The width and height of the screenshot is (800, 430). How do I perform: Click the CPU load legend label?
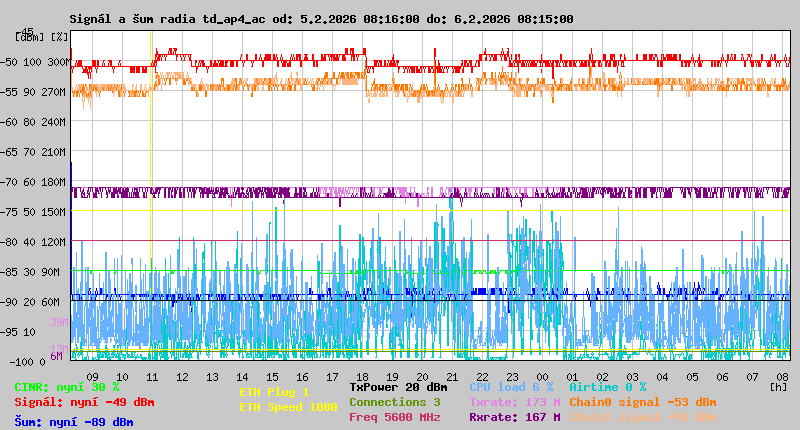click(511, 387)
